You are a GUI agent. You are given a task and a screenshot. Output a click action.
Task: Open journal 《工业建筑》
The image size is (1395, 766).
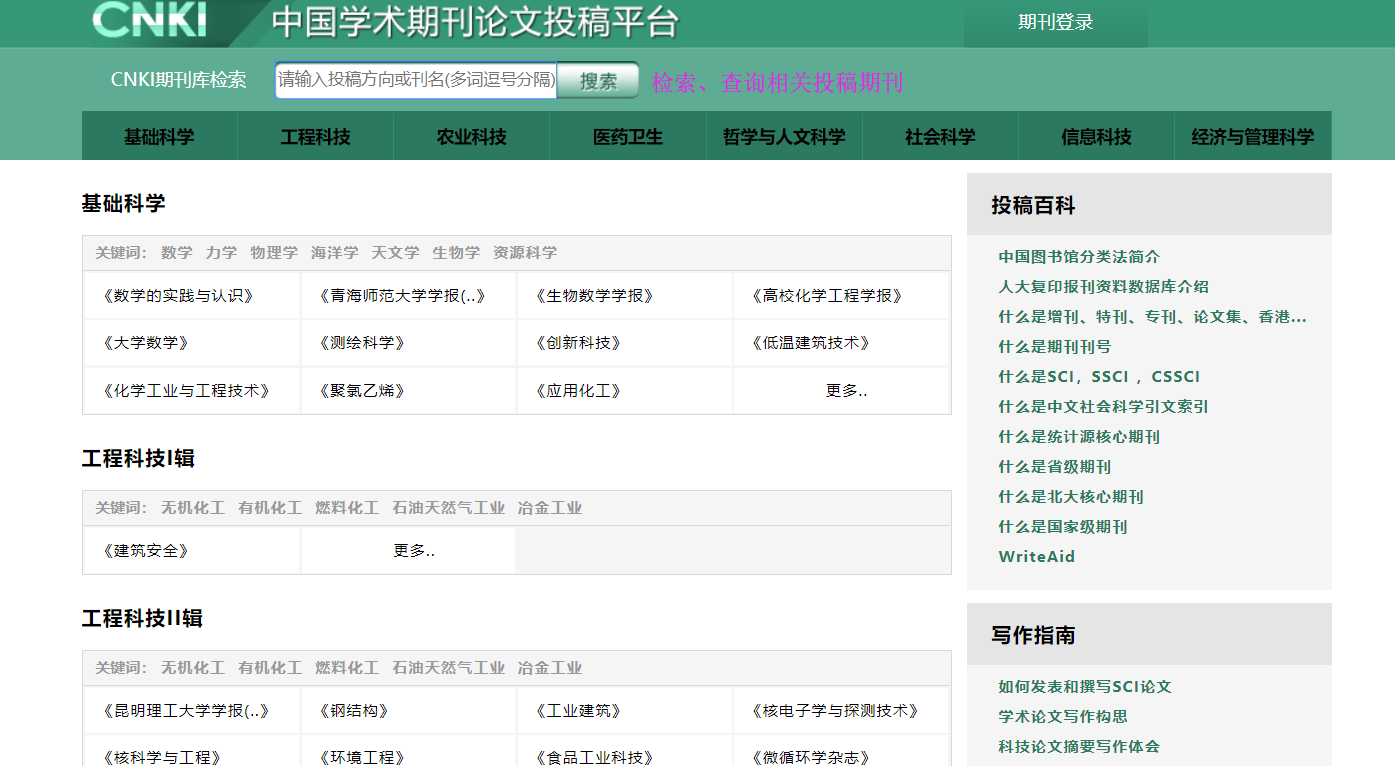578,711
